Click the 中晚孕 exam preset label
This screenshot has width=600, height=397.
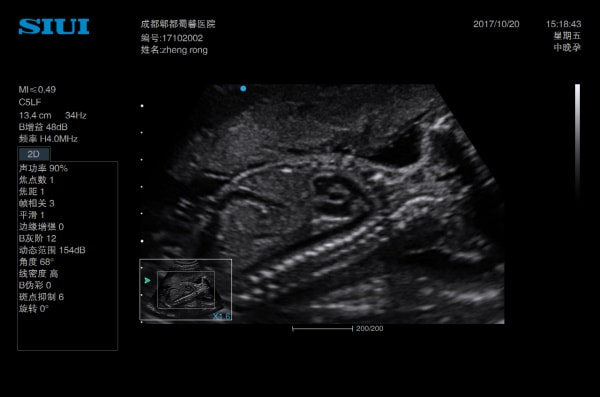(x=567, y=47)
